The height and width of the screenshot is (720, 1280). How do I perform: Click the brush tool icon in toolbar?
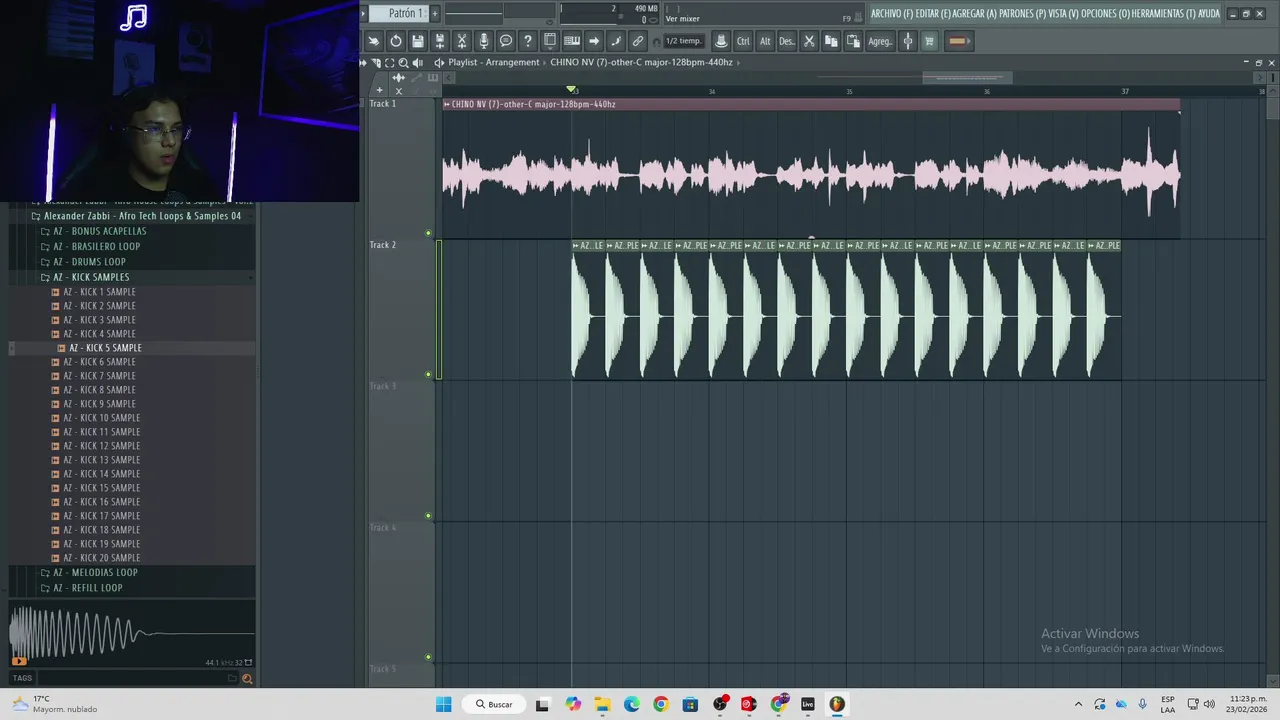coord(616,41)
